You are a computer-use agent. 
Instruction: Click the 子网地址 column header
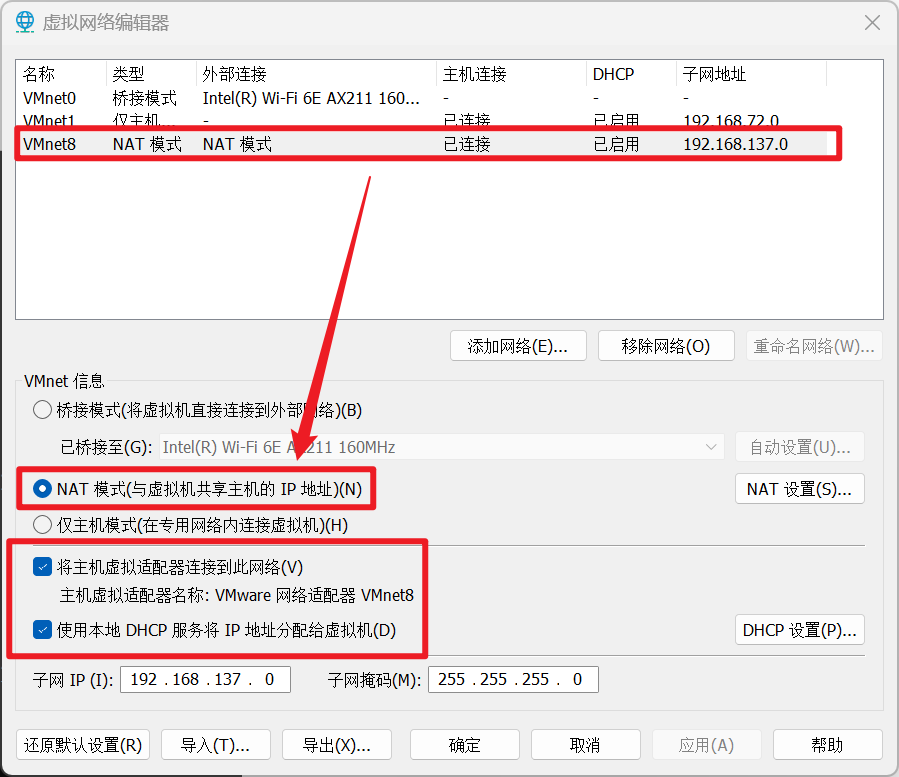(x=751, y=74)
